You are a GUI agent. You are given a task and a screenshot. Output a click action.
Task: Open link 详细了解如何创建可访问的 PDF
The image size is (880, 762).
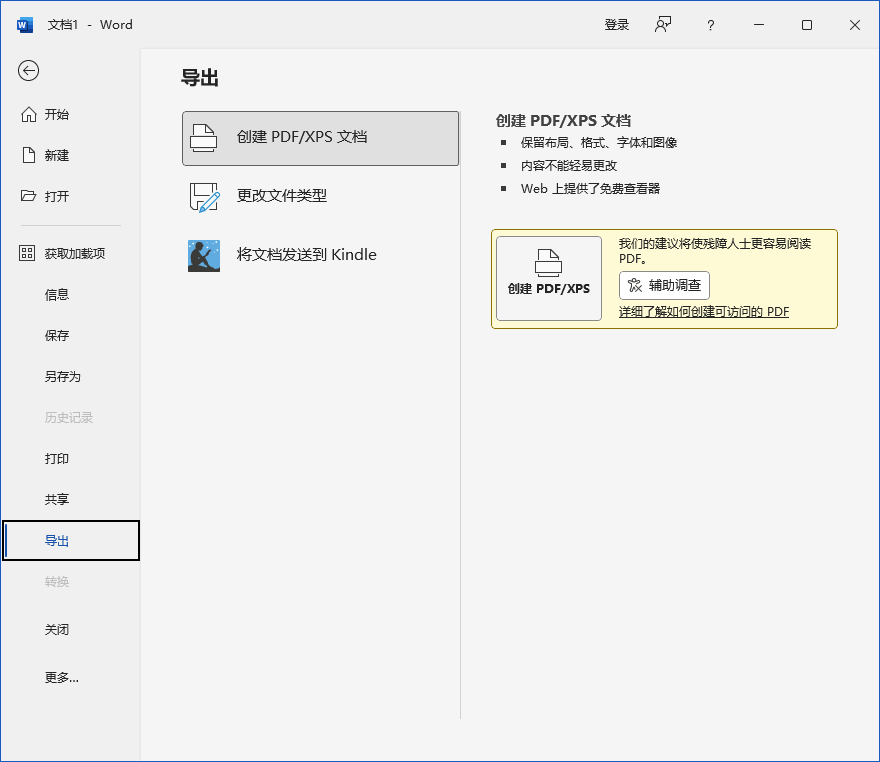pyautogui.click(x=703, y=312)
